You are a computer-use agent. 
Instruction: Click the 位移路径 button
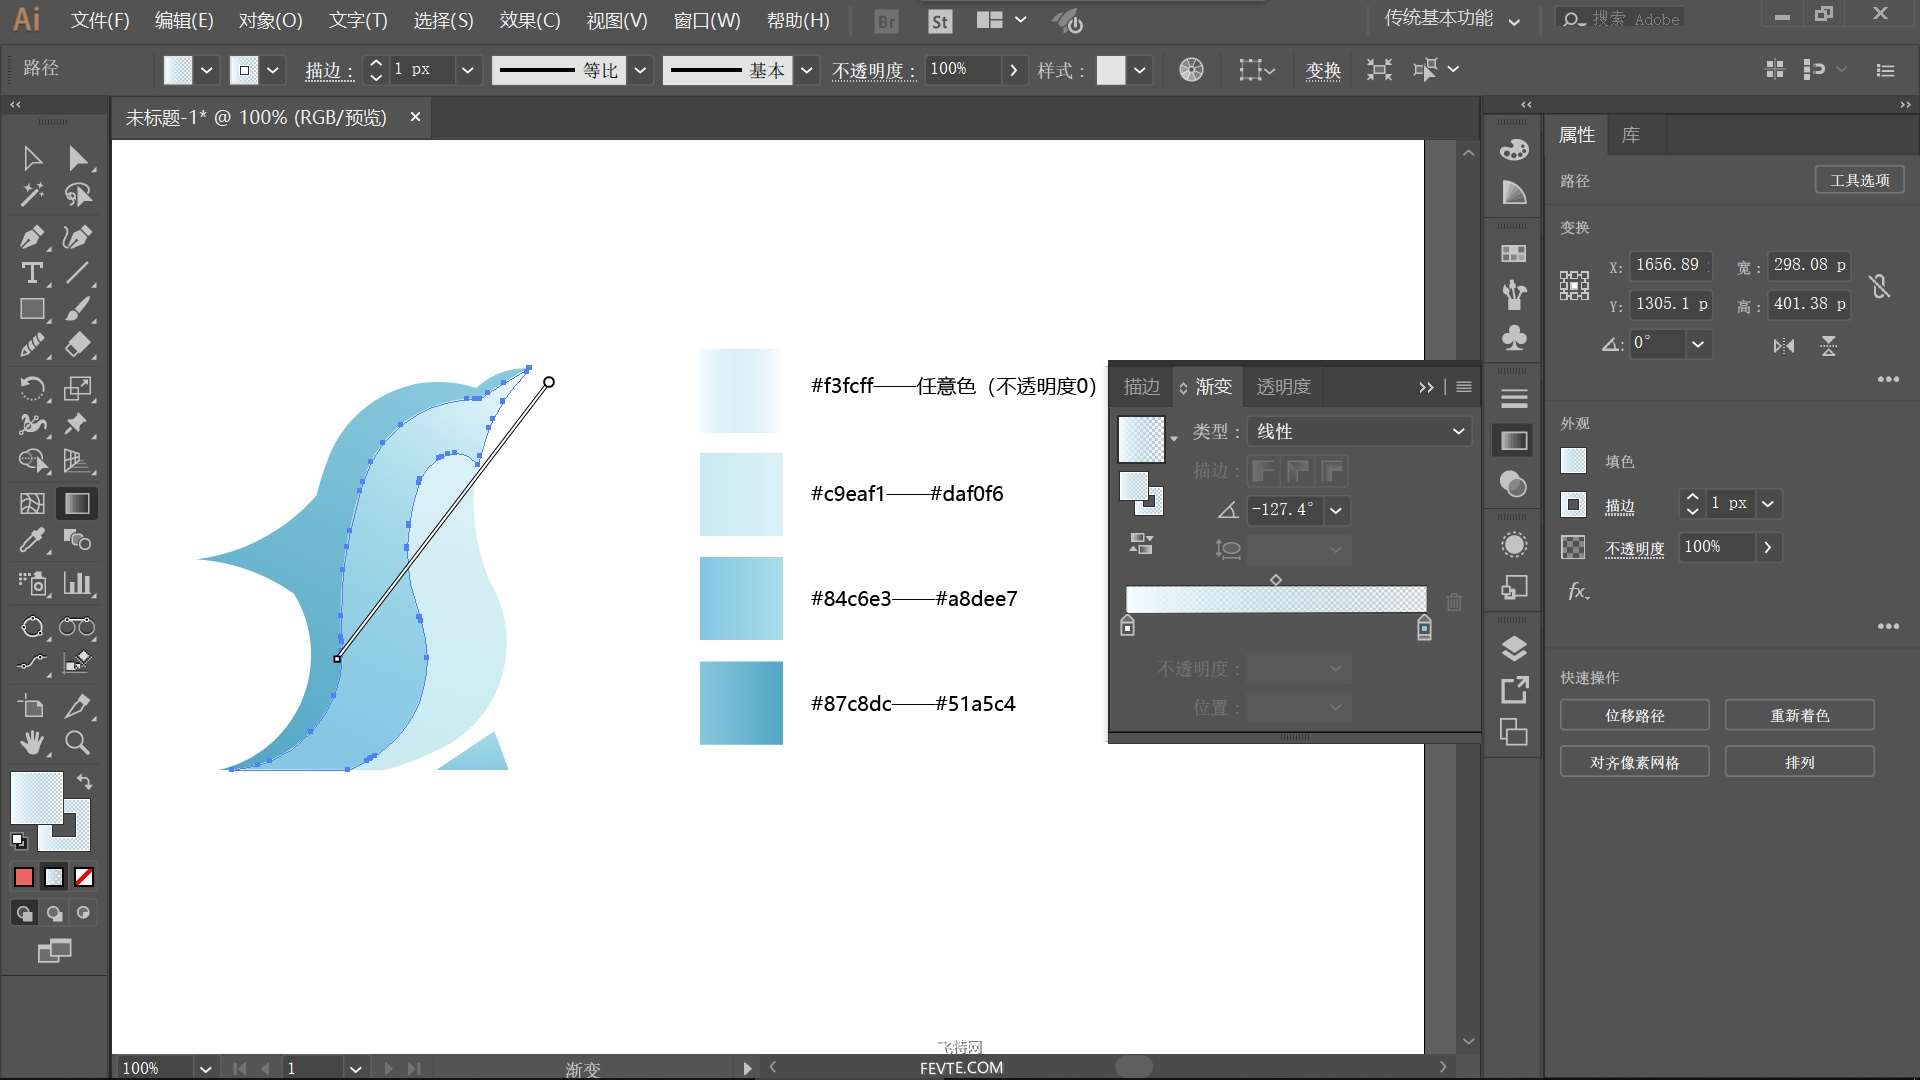point(1634,716)
